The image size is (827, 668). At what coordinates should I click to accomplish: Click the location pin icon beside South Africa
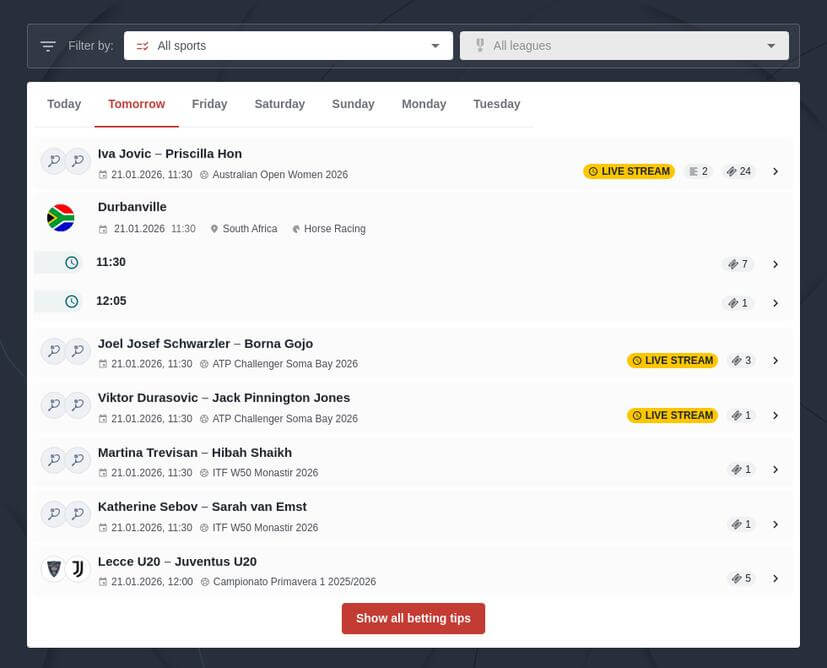pyautogui.click(x=213, y=228)
